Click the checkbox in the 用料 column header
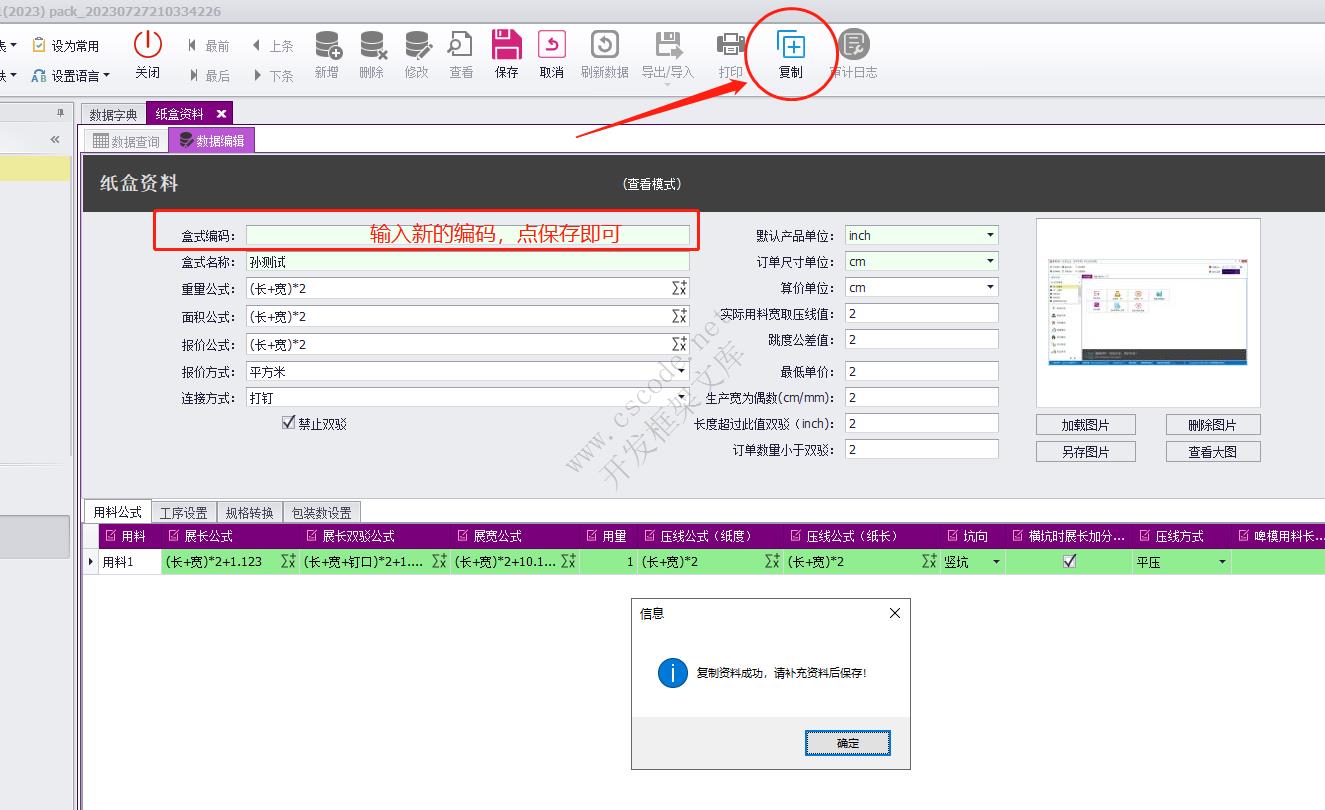 111,535
